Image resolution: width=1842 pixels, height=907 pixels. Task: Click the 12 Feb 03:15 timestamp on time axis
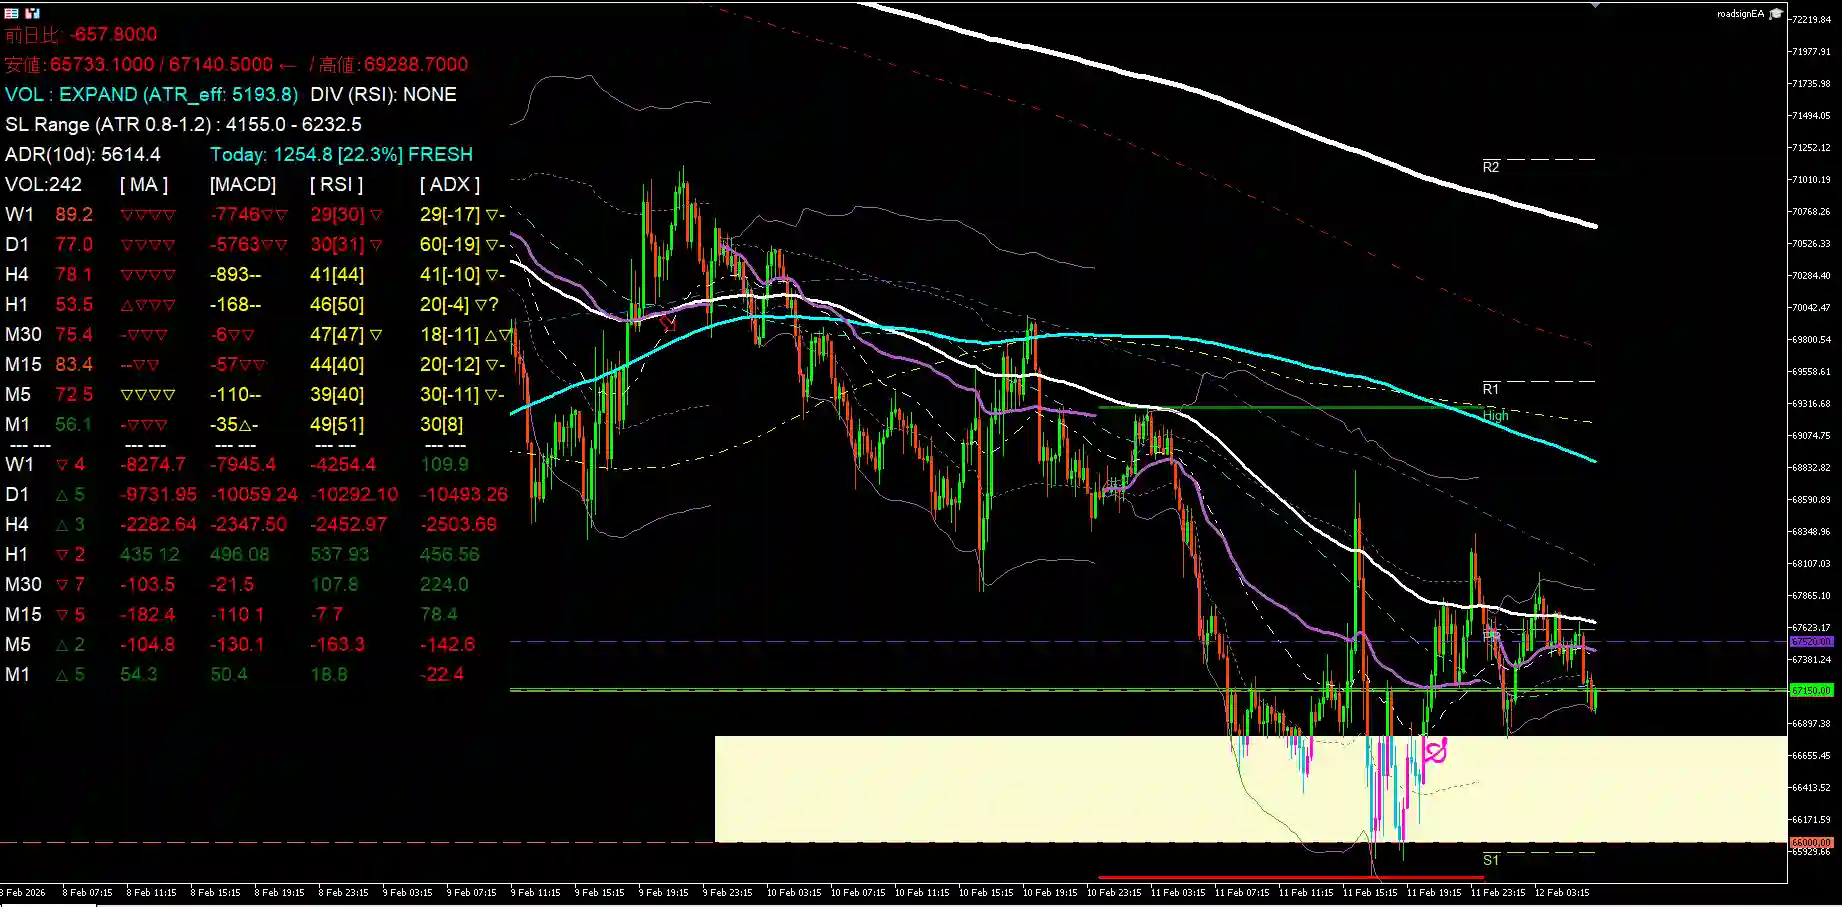pyautogui.click(x=1562, y=891)
